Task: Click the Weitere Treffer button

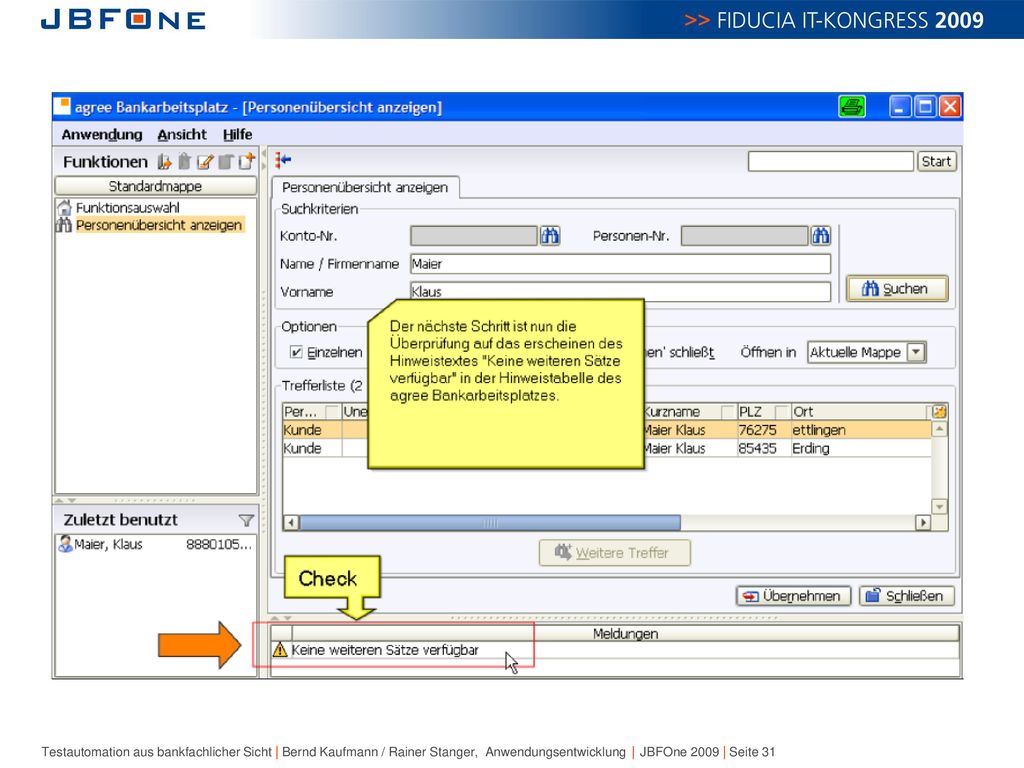Action: click(614, 552)
